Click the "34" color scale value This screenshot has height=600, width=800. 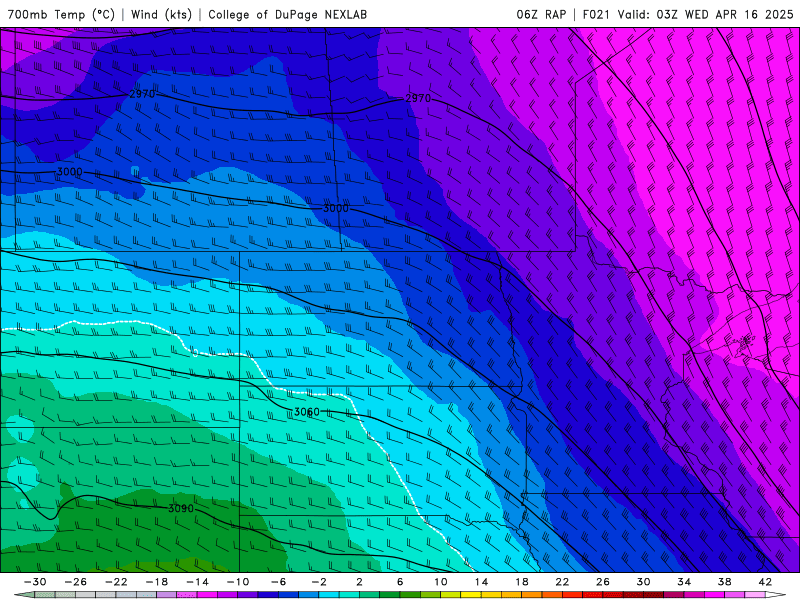684,582
